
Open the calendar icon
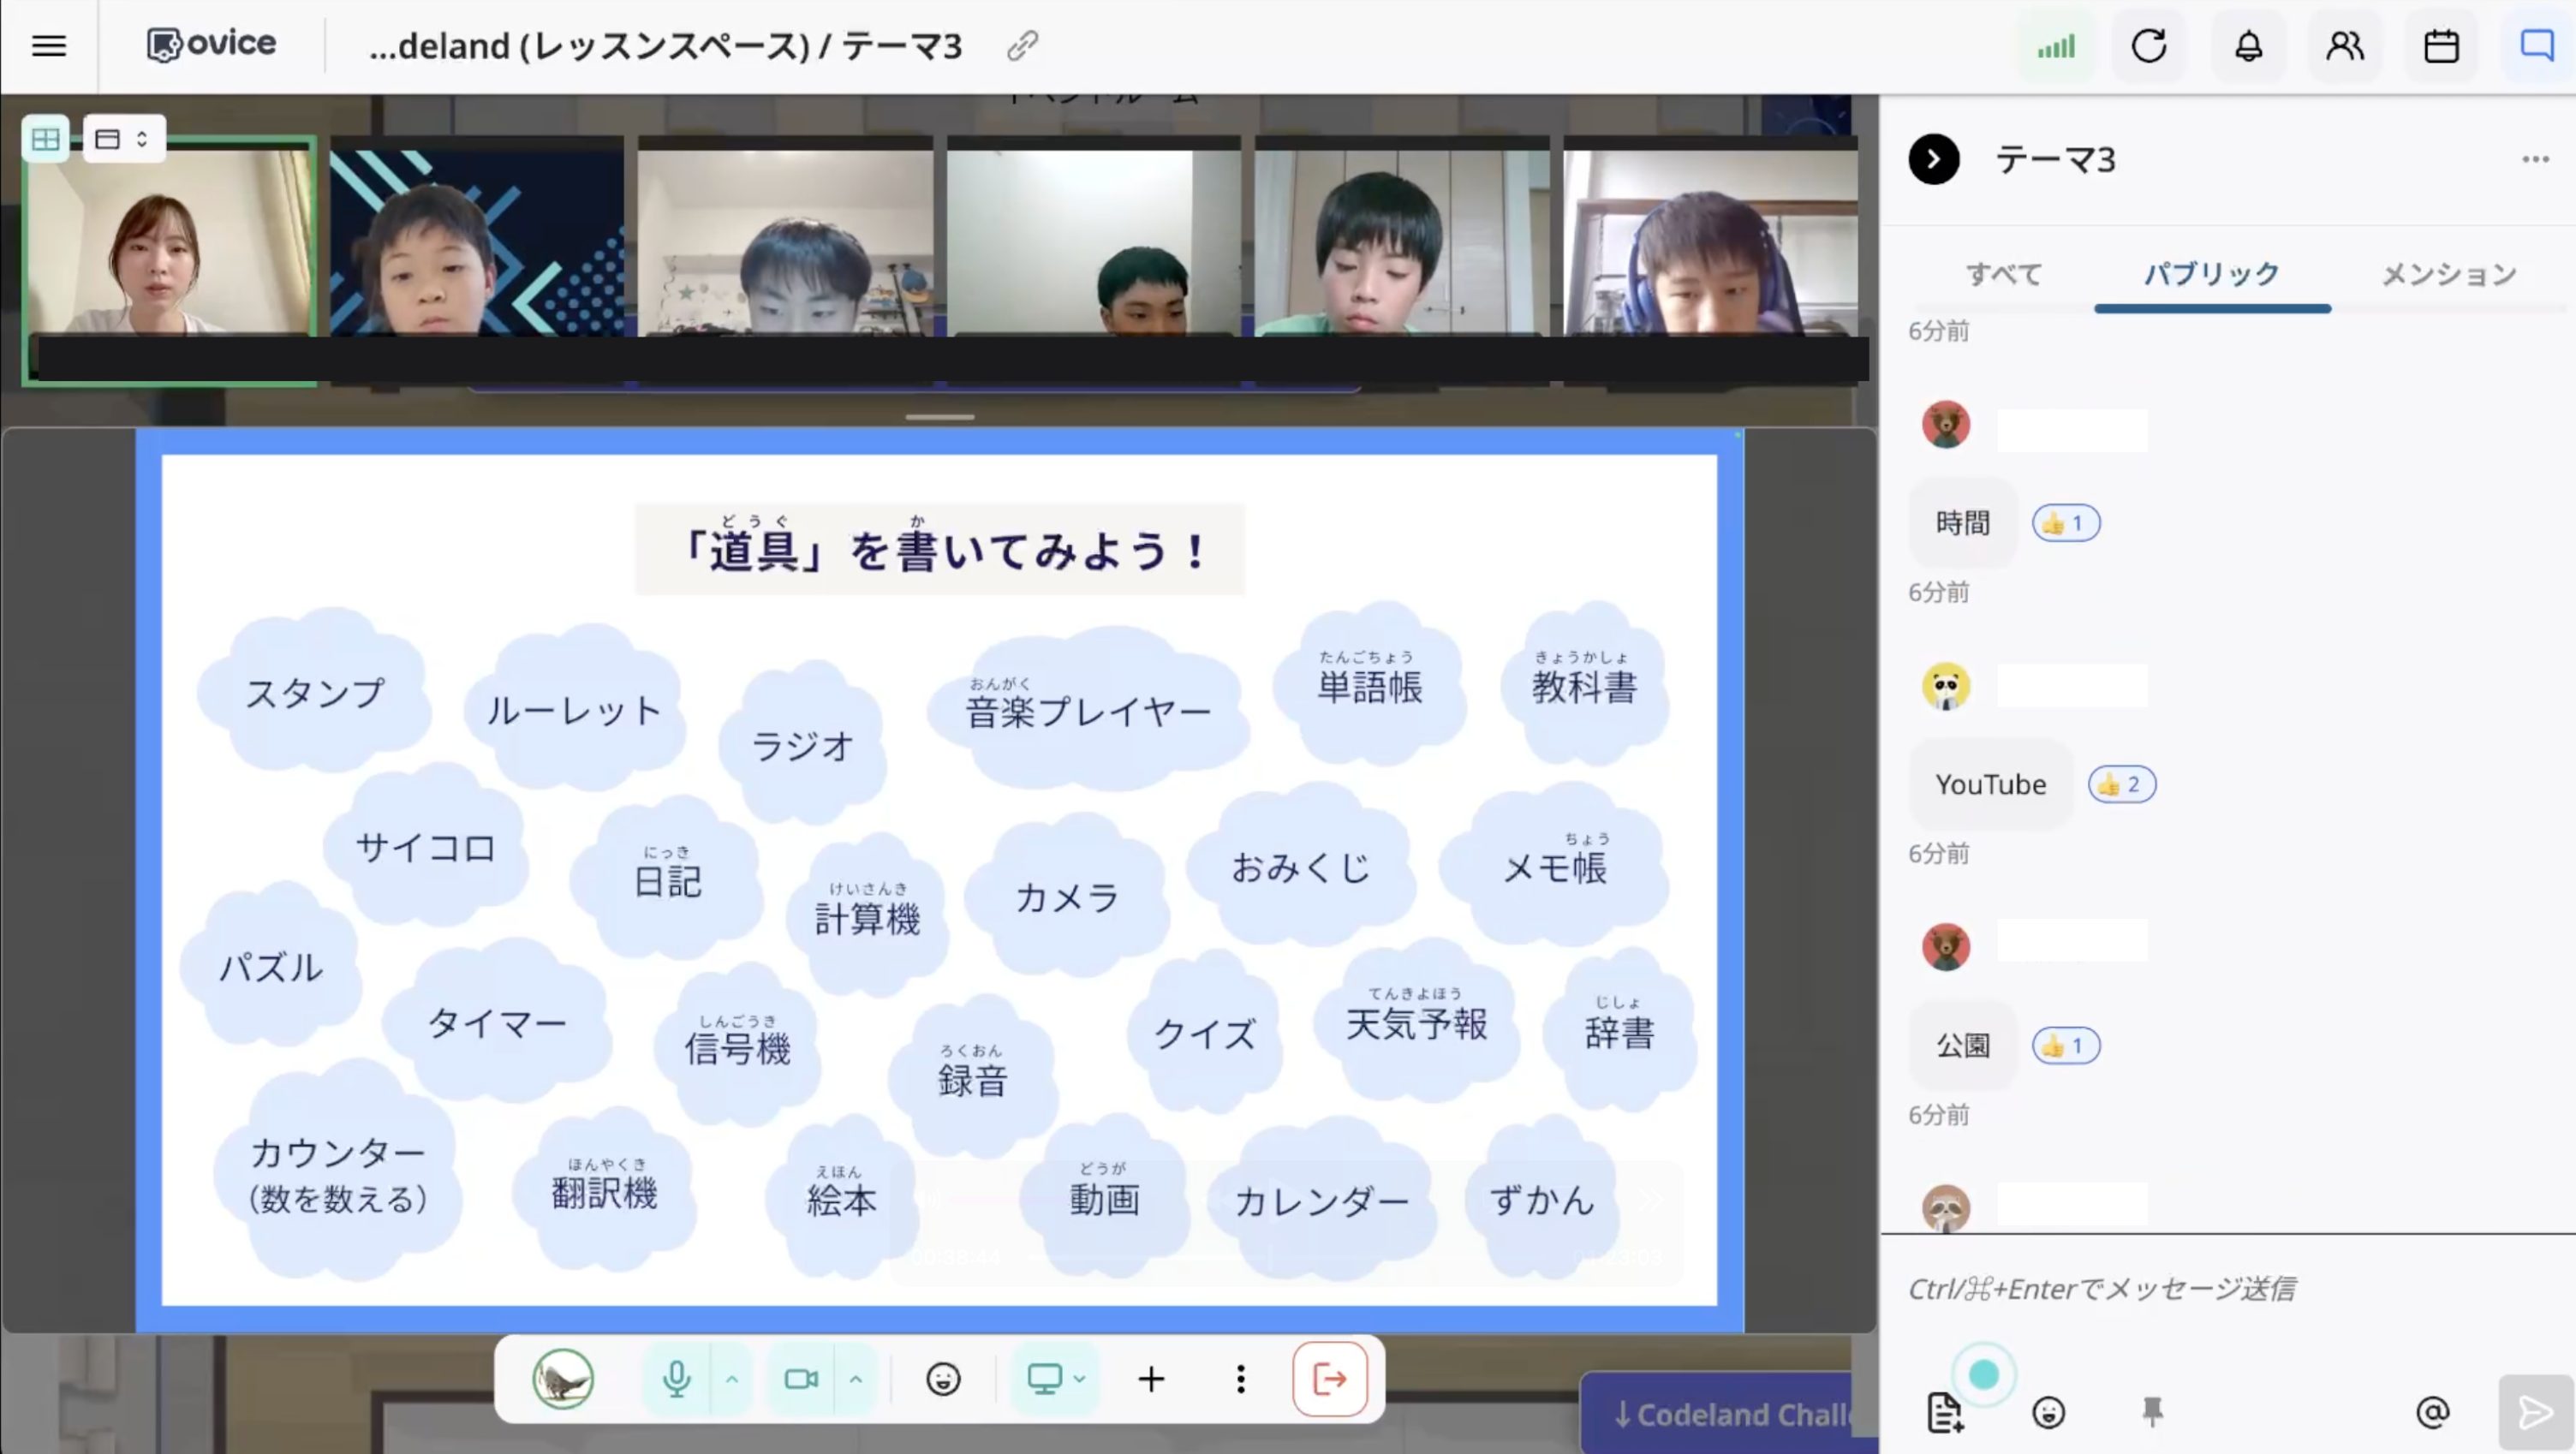click(x=2441, y=46)
